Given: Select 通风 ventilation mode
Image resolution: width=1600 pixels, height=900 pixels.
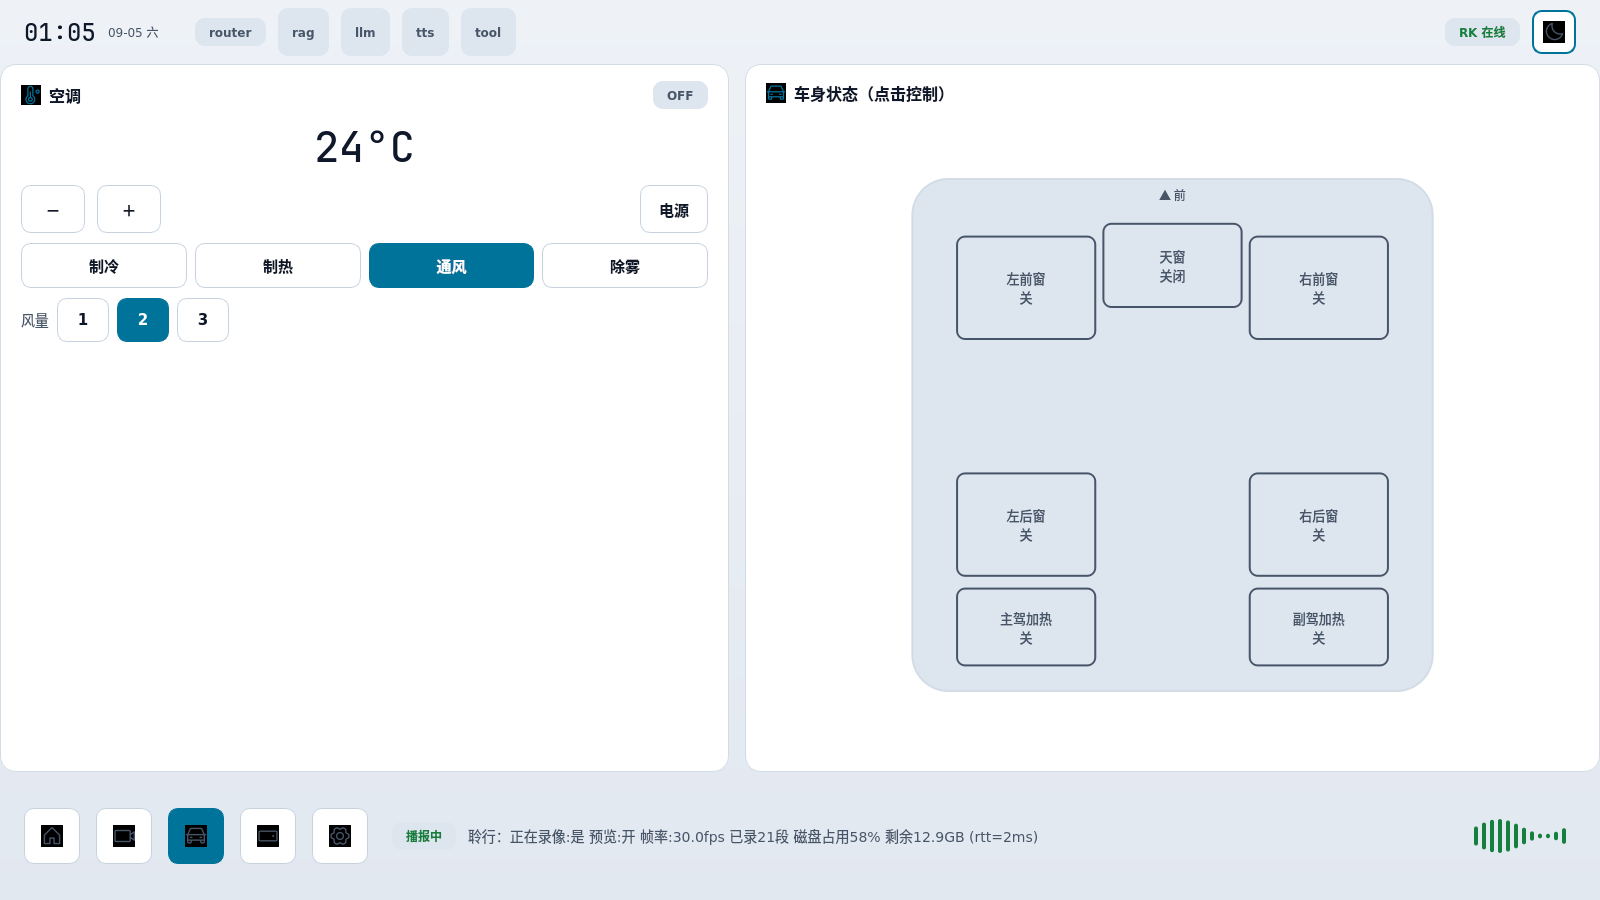Looking at the screenshot, I should point(451,266).
